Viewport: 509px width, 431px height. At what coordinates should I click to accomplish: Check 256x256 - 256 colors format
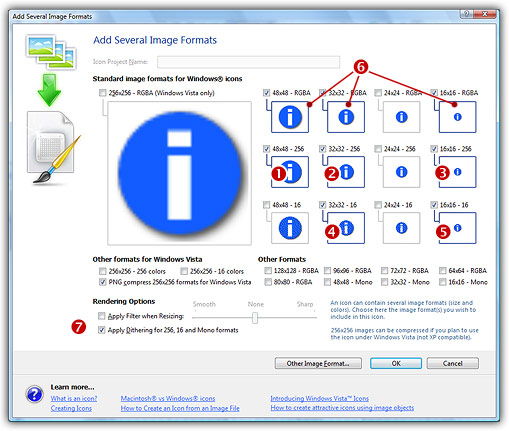coord(102,271)
